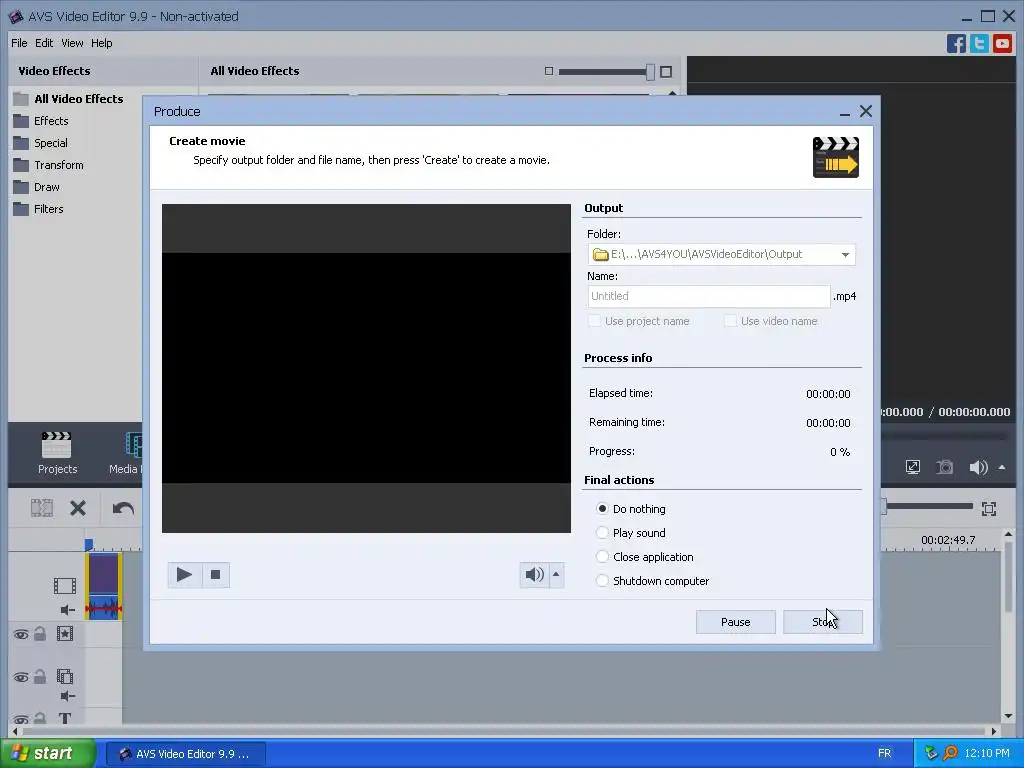The image size is (1024, 768).
Task: Click the large thumbnails size icon
Action: pyautogui.click(x=665, y=72)
